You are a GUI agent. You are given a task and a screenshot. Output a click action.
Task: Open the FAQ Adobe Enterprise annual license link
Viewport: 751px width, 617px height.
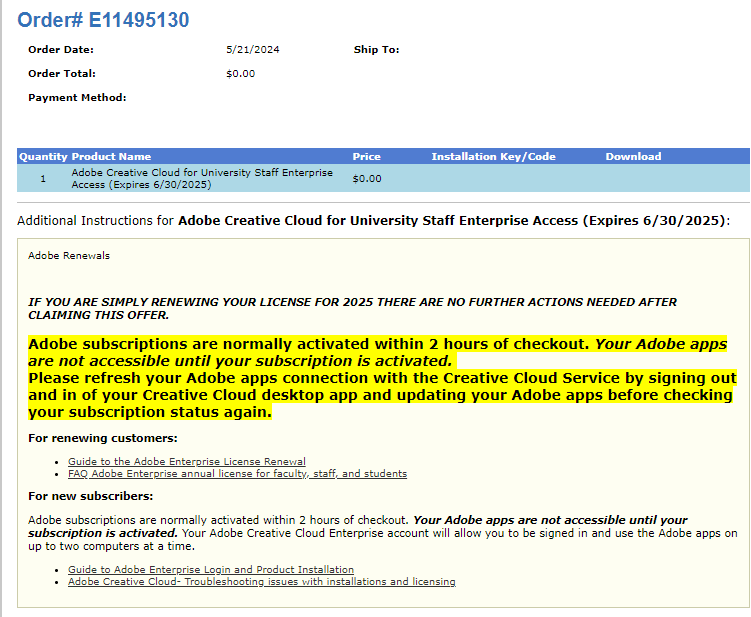(x=238, y=473)
